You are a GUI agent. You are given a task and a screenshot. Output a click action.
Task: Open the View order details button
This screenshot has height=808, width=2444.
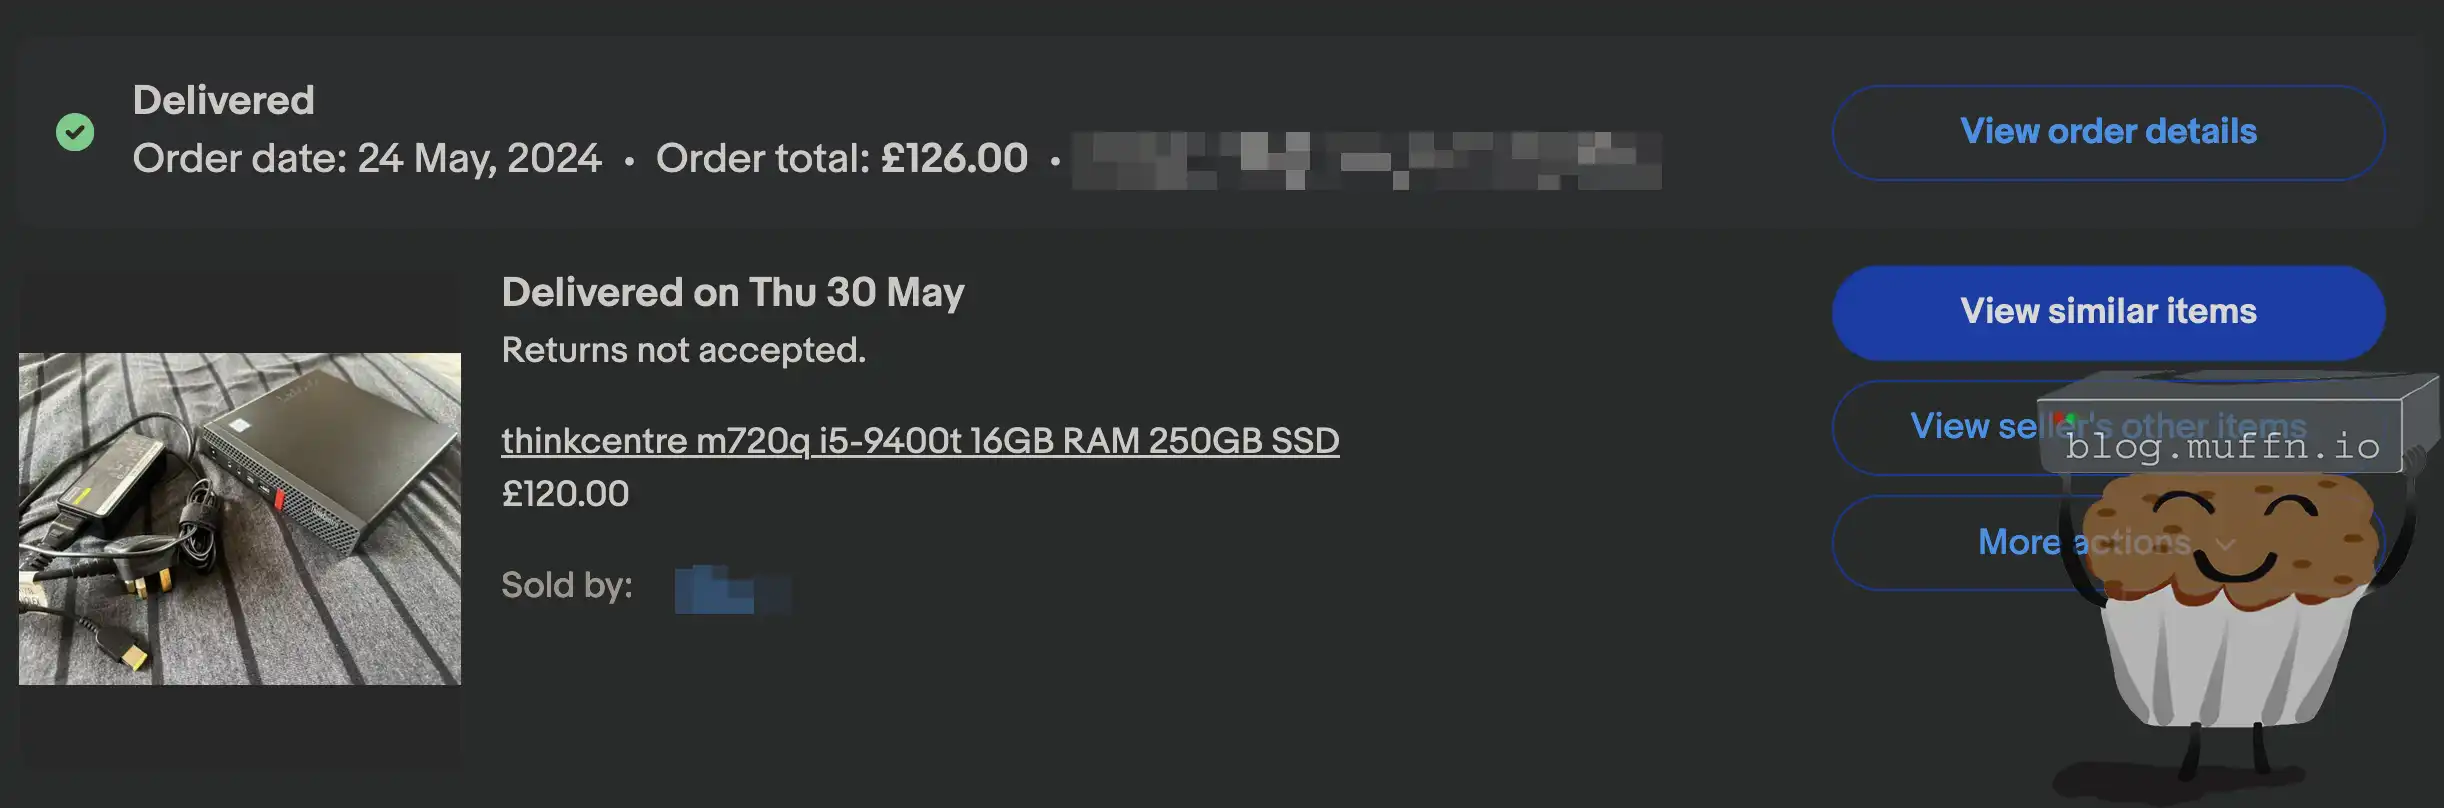(2108, 132)
